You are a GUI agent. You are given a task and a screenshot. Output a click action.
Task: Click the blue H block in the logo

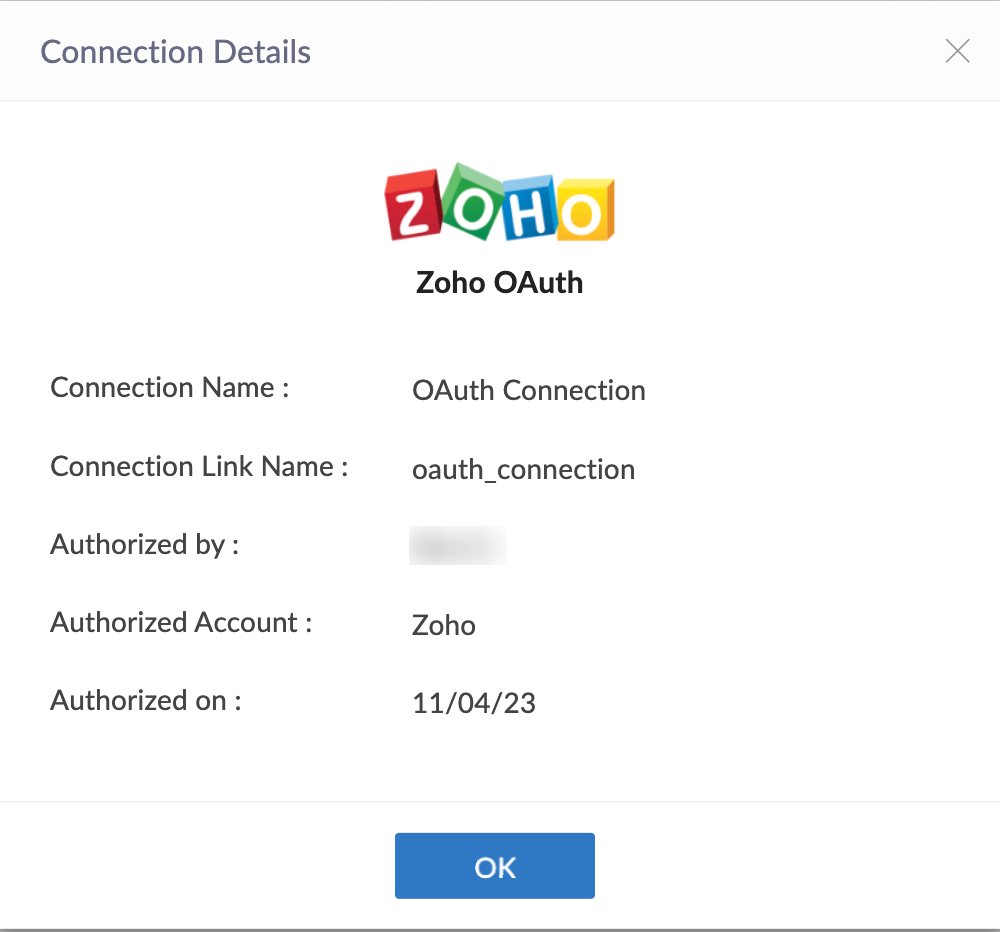point(529,208)
